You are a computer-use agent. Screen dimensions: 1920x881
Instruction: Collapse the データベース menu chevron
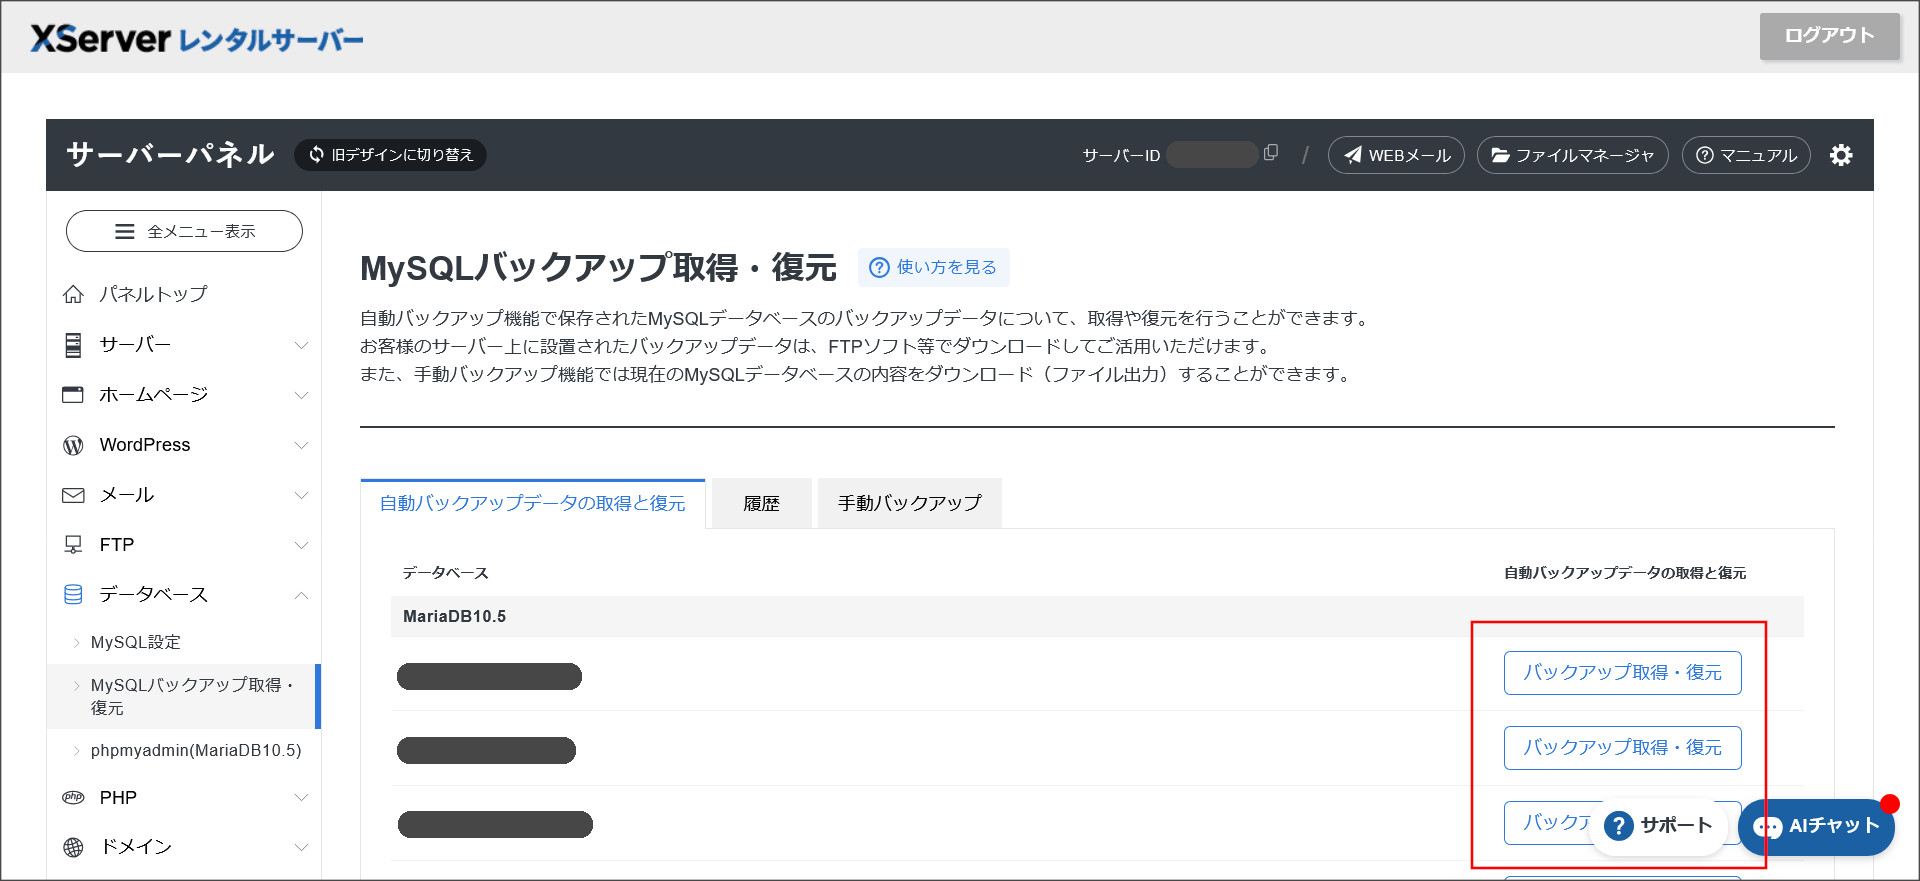click(301, 595)
